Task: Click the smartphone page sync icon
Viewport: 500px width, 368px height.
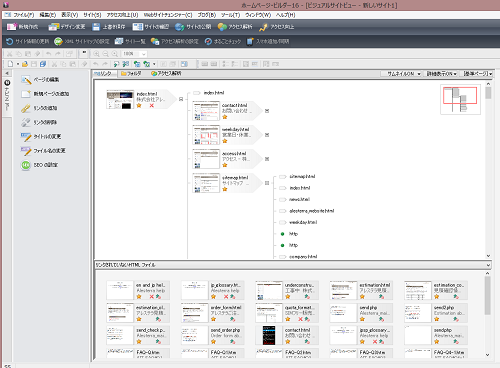Action: 250,41
